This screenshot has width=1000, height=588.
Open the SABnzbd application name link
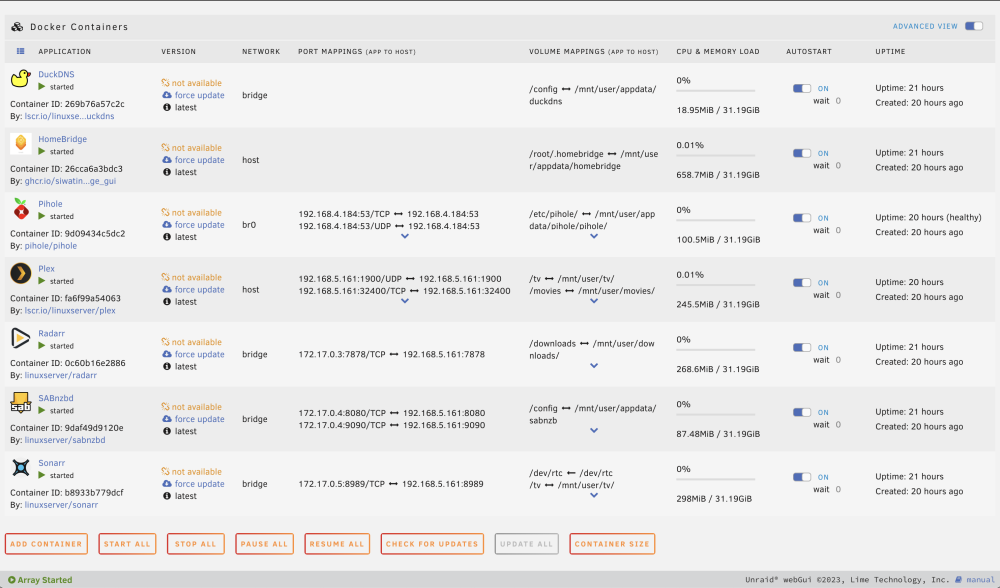click(x=55, y=398)
